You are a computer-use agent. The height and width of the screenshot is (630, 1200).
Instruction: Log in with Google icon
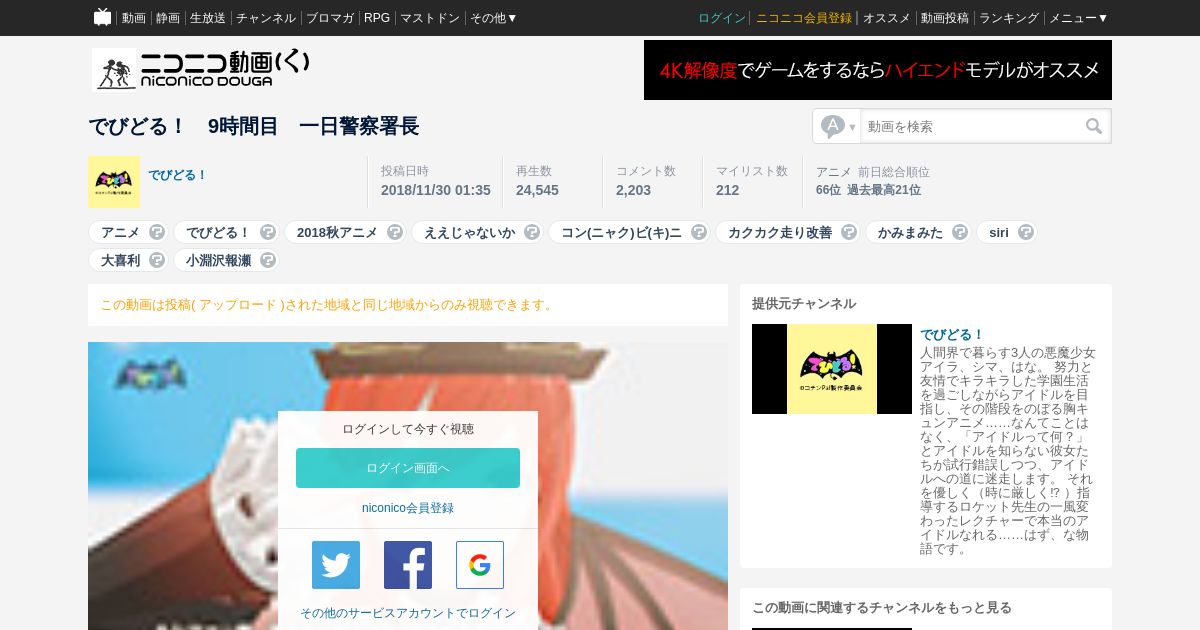(x=480, y=565)
